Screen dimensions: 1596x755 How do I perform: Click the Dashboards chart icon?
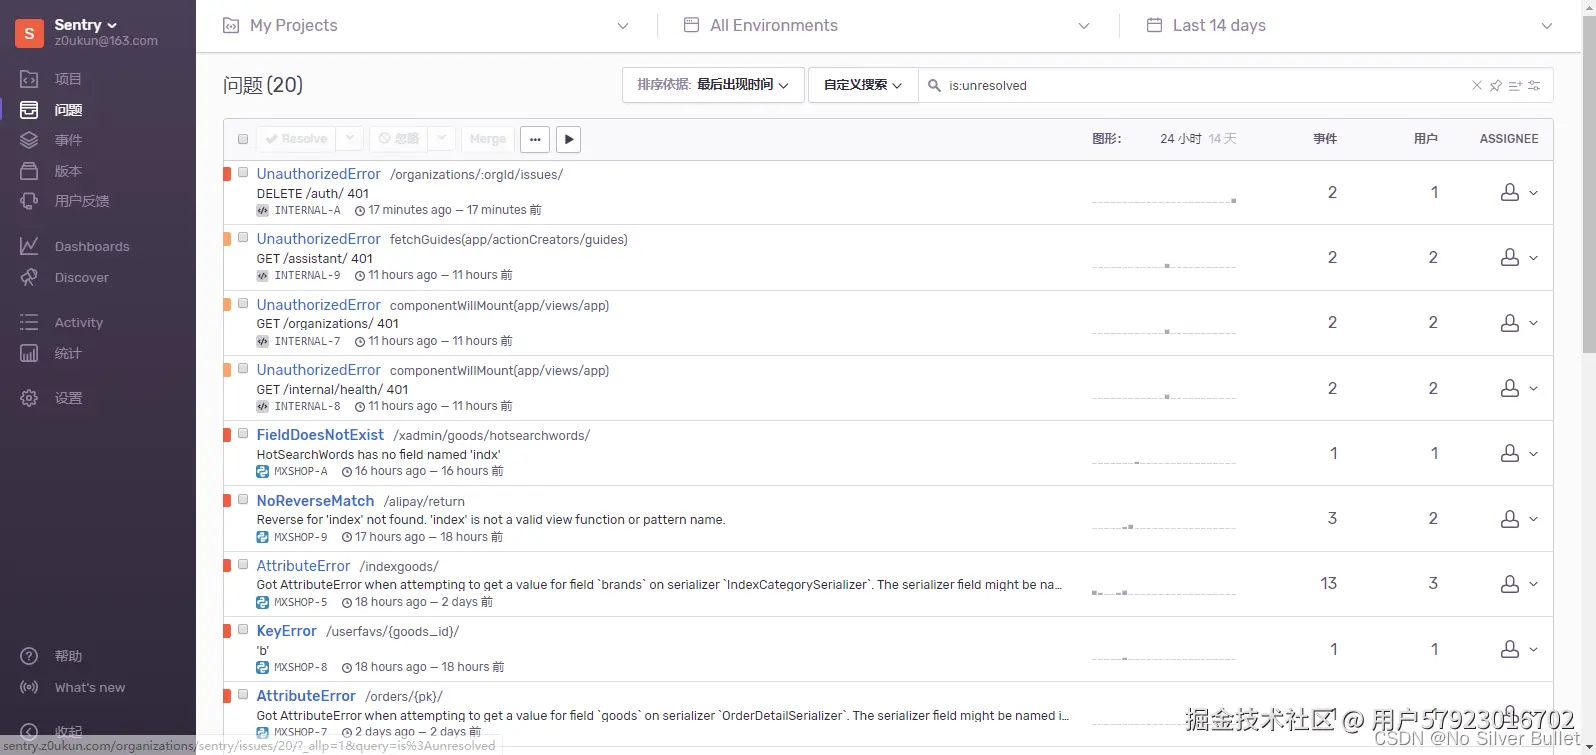[x=29, y=246]
